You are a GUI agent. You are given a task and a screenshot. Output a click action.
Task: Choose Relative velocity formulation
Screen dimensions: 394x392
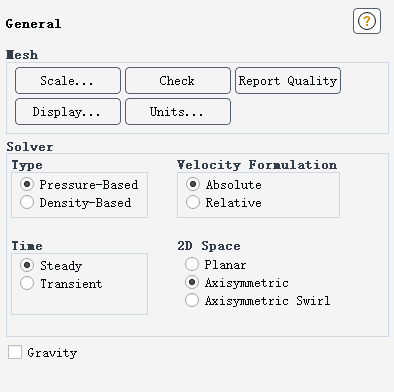[193, 202]
